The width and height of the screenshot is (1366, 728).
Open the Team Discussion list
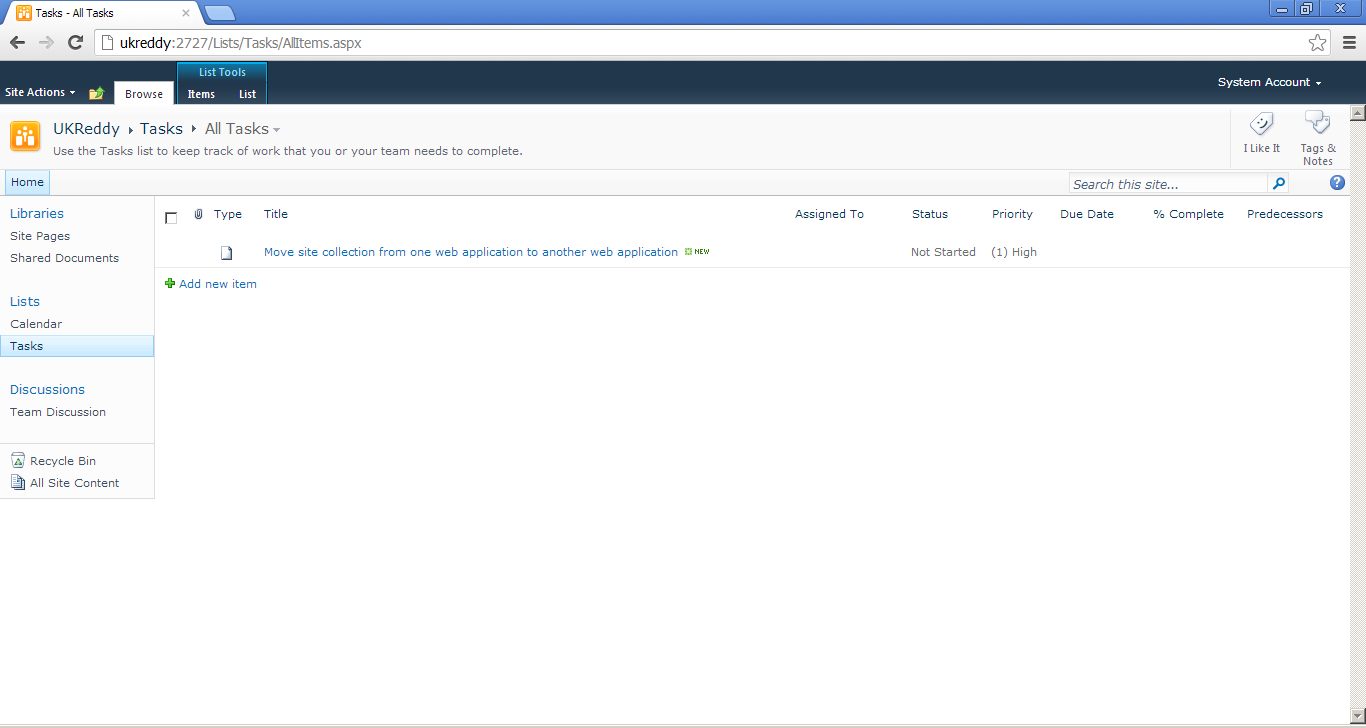57,411
